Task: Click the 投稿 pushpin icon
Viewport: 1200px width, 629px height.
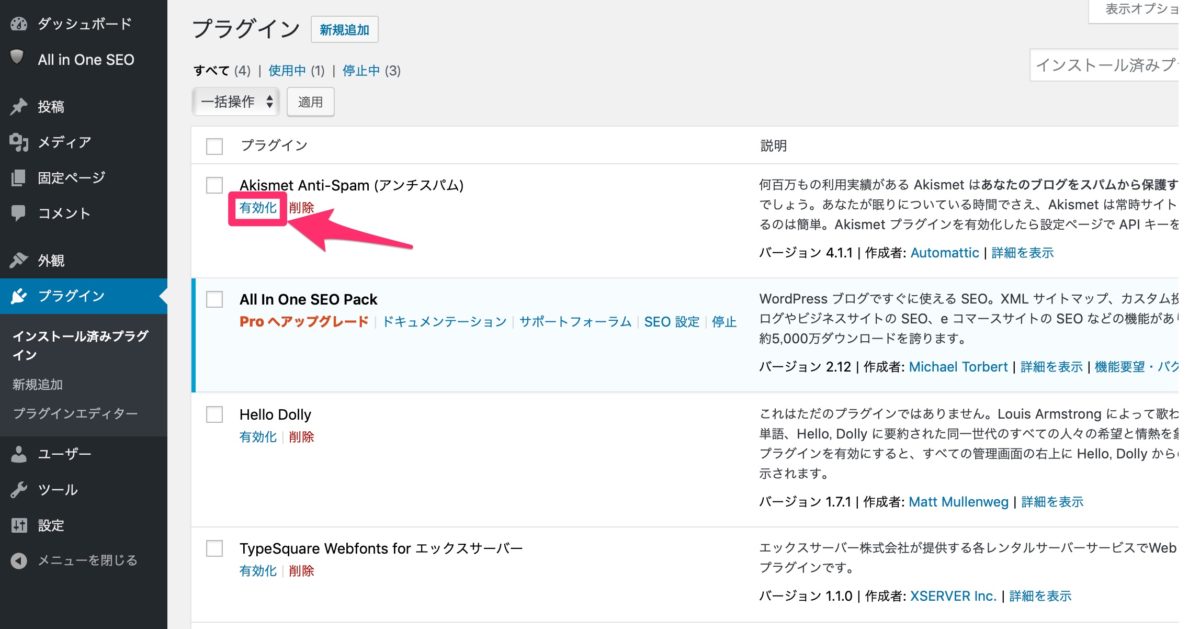Action: click(x=18, y=106)
